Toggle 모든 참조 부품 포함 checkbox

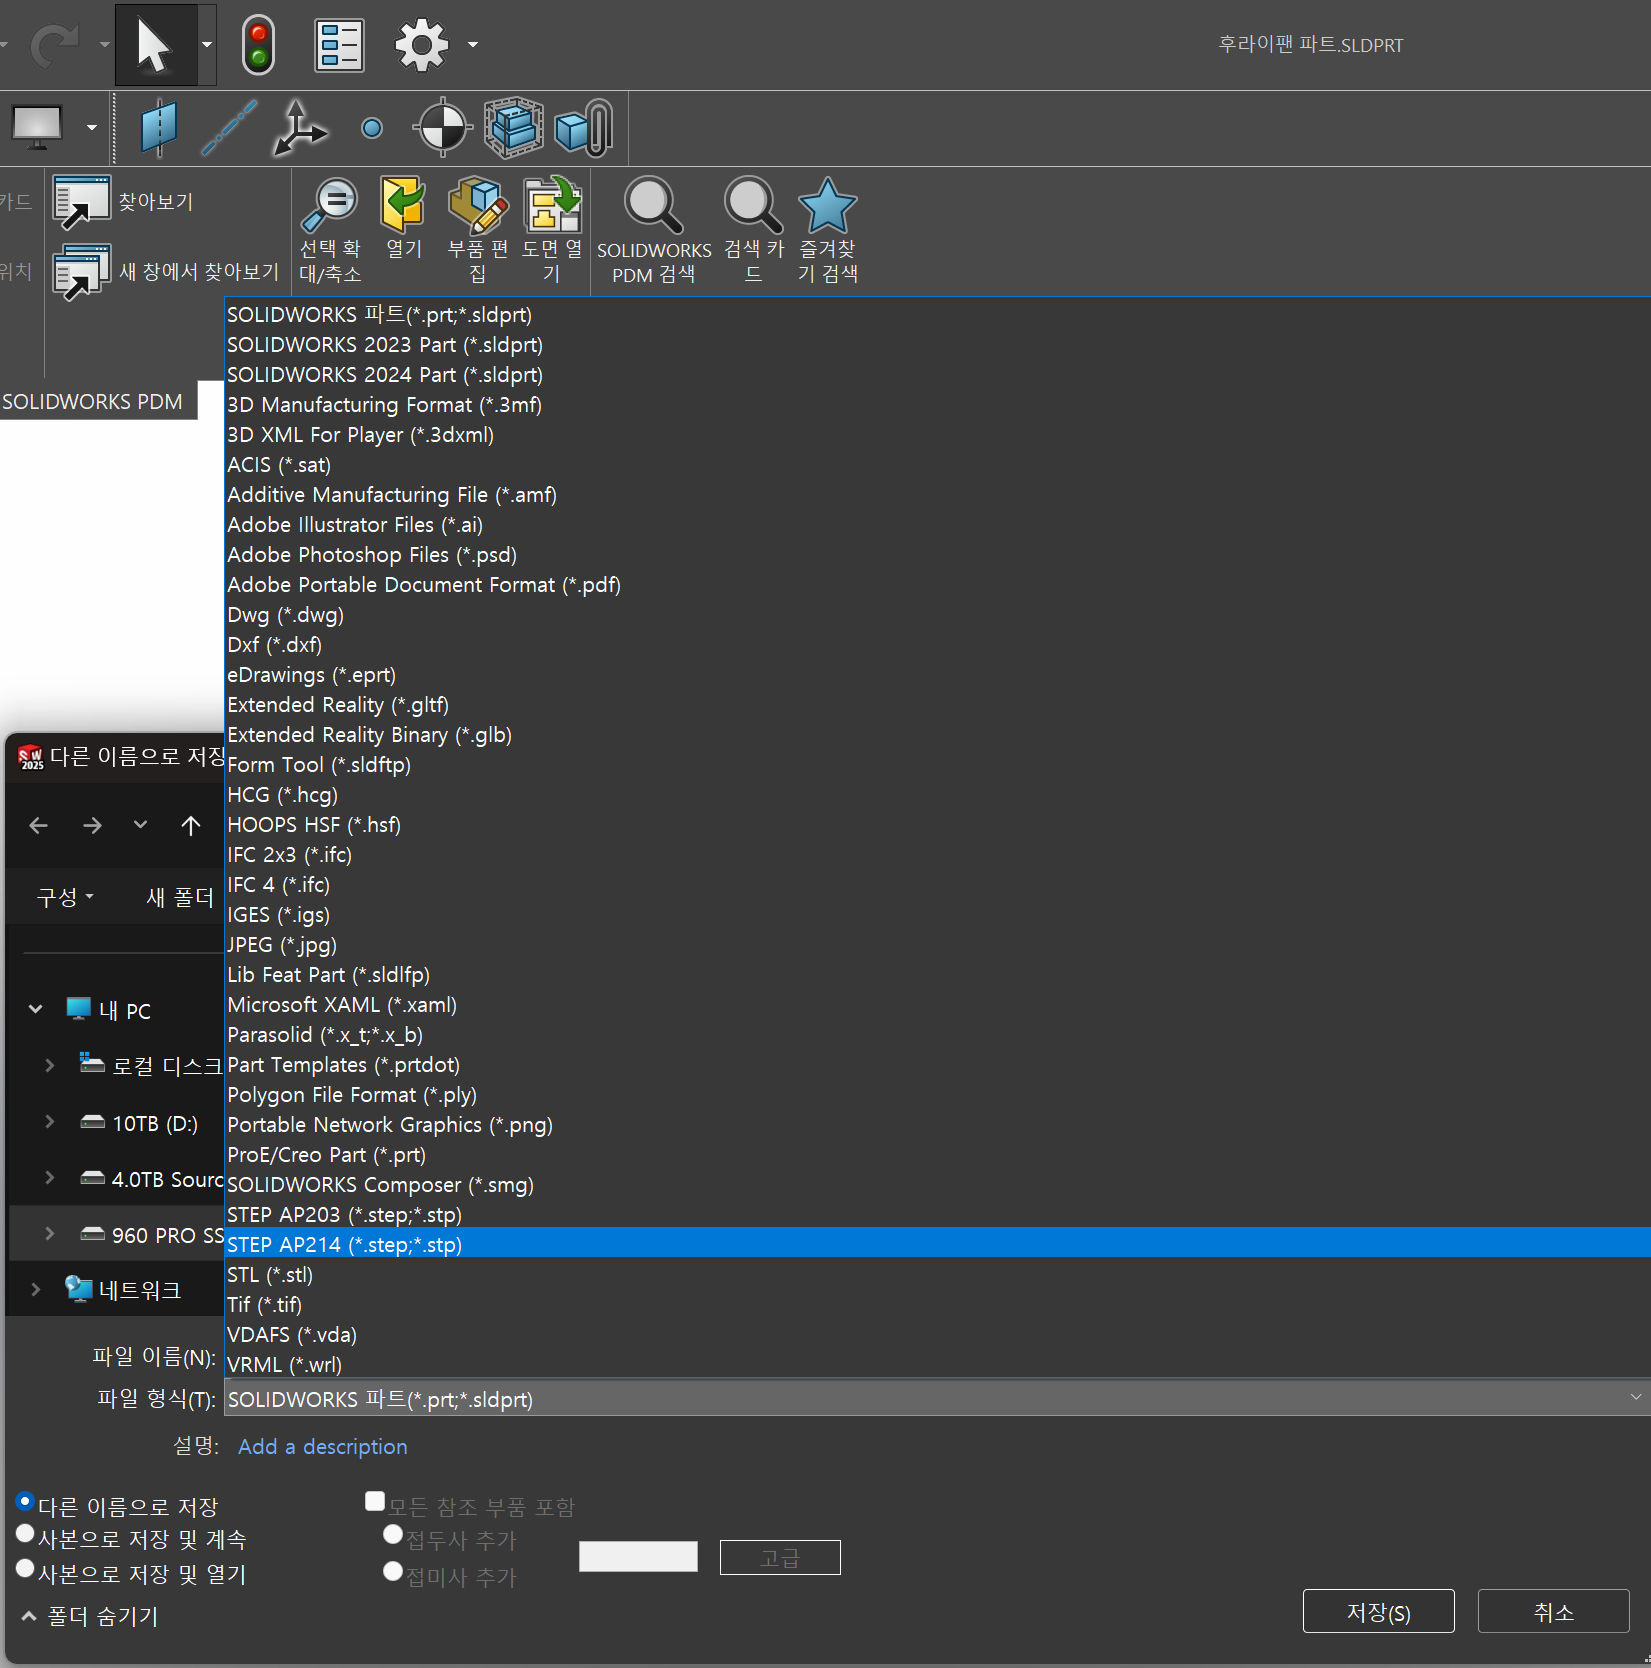tap(375, 1501)
